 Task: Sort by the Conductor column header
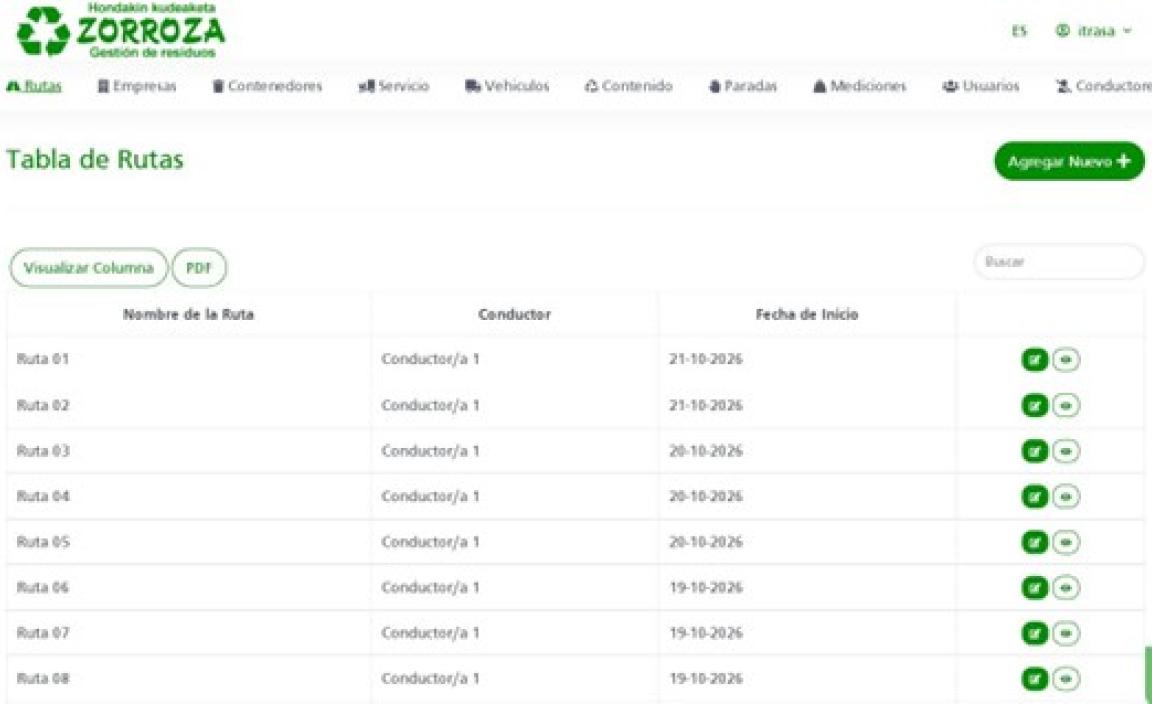click(x=514, y=315)
